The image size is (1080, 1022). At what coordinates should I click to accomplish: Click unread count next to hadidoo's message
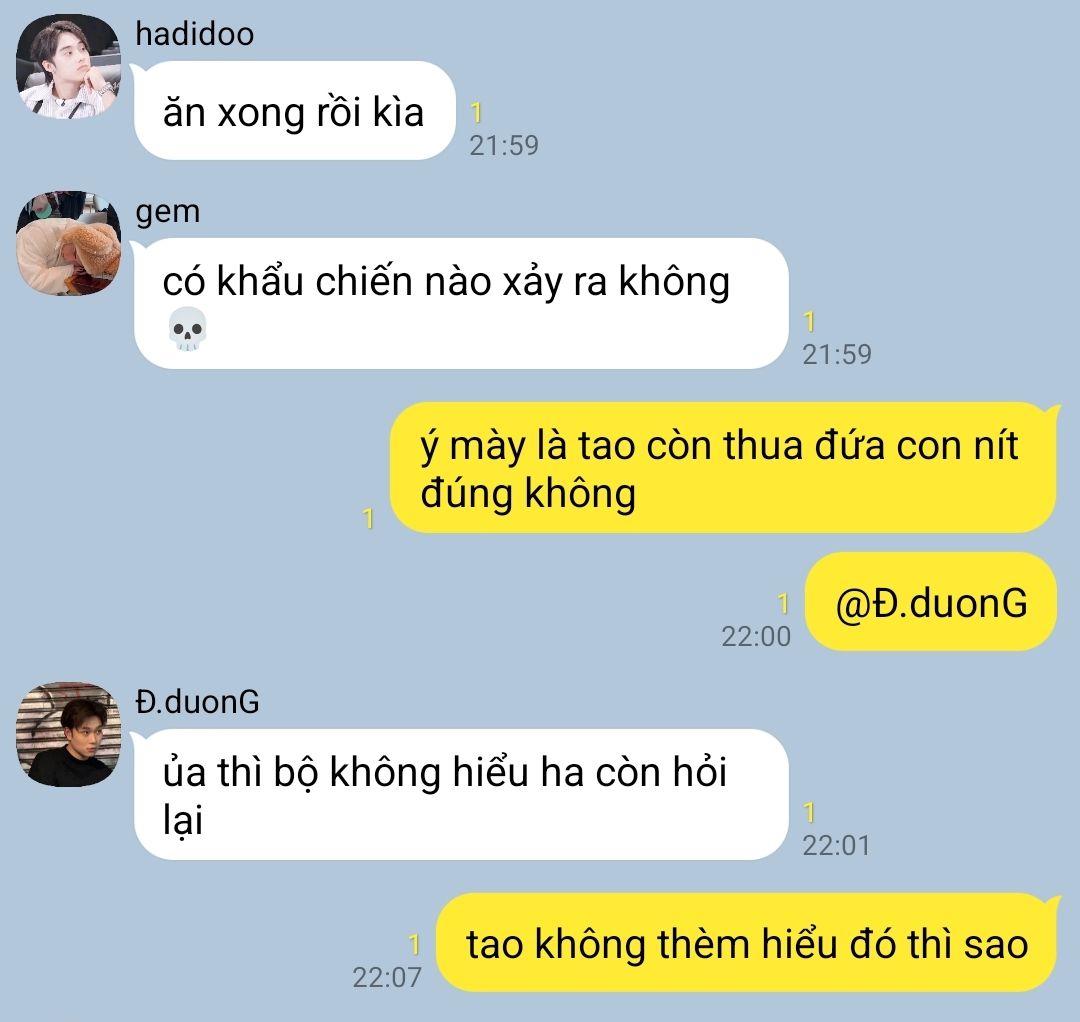(x=476, y=113)
